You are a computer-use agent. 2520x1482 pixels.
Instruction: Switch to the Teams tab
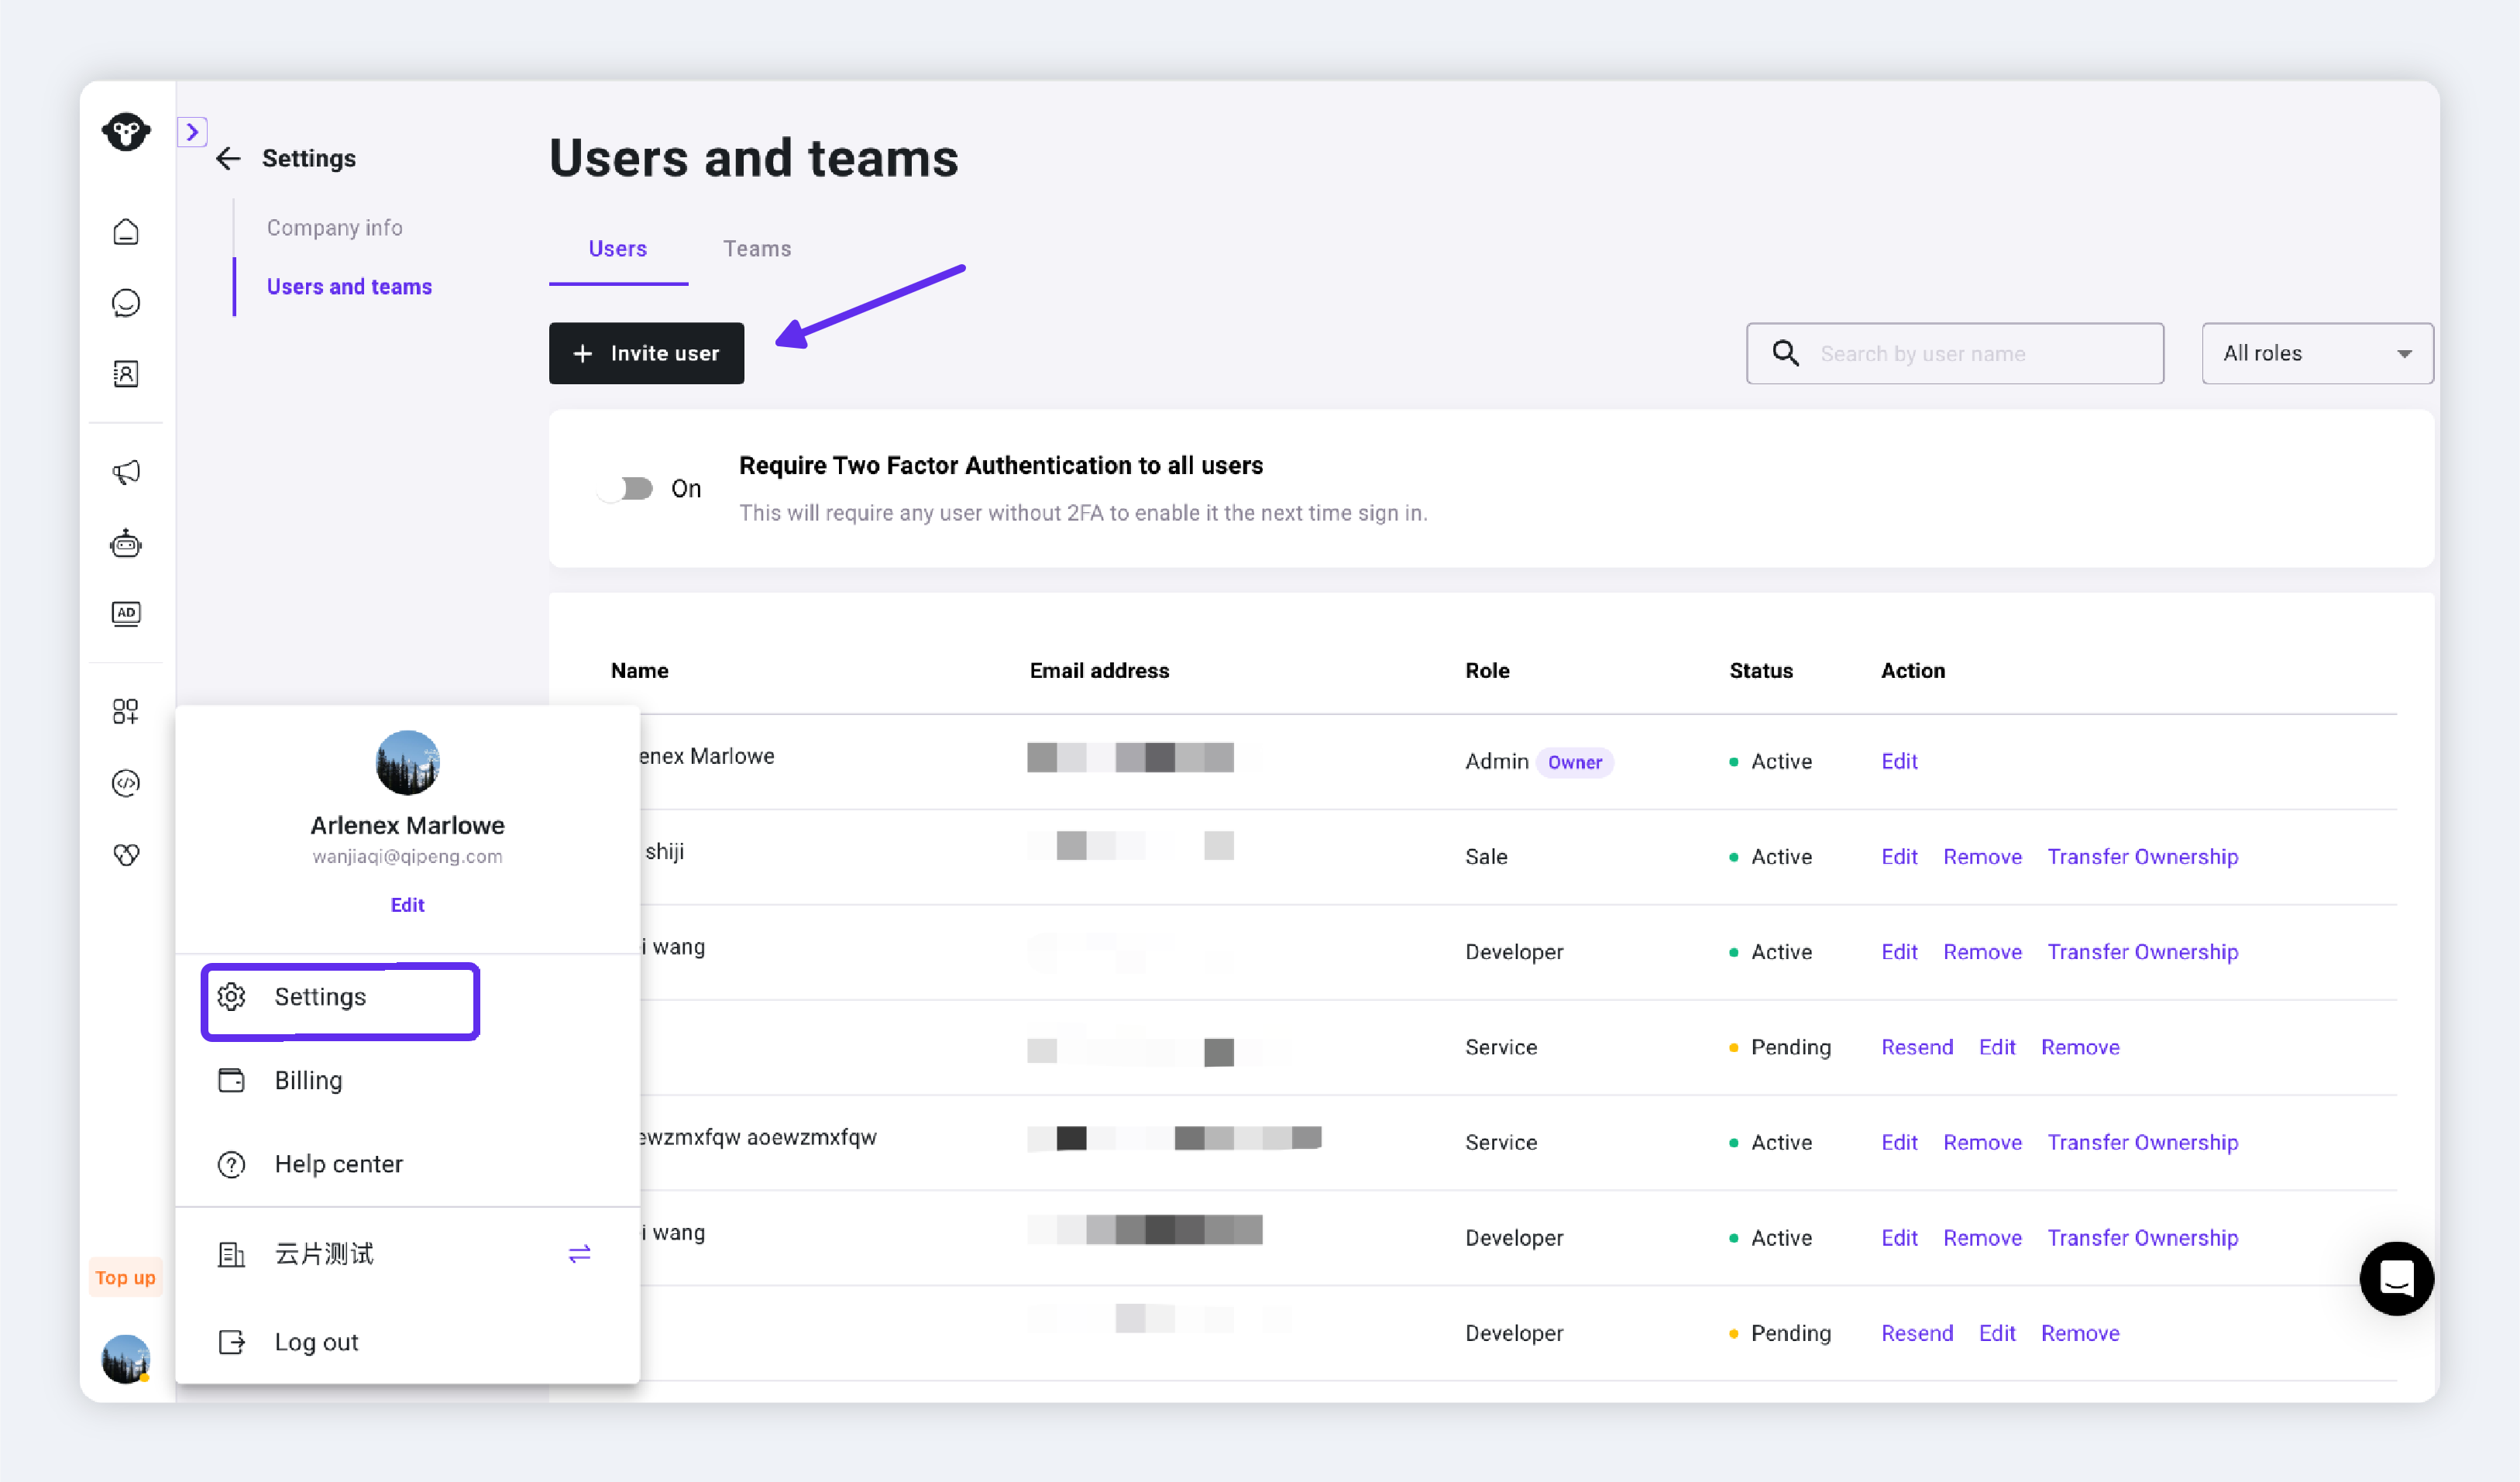(x=757, y=249)
